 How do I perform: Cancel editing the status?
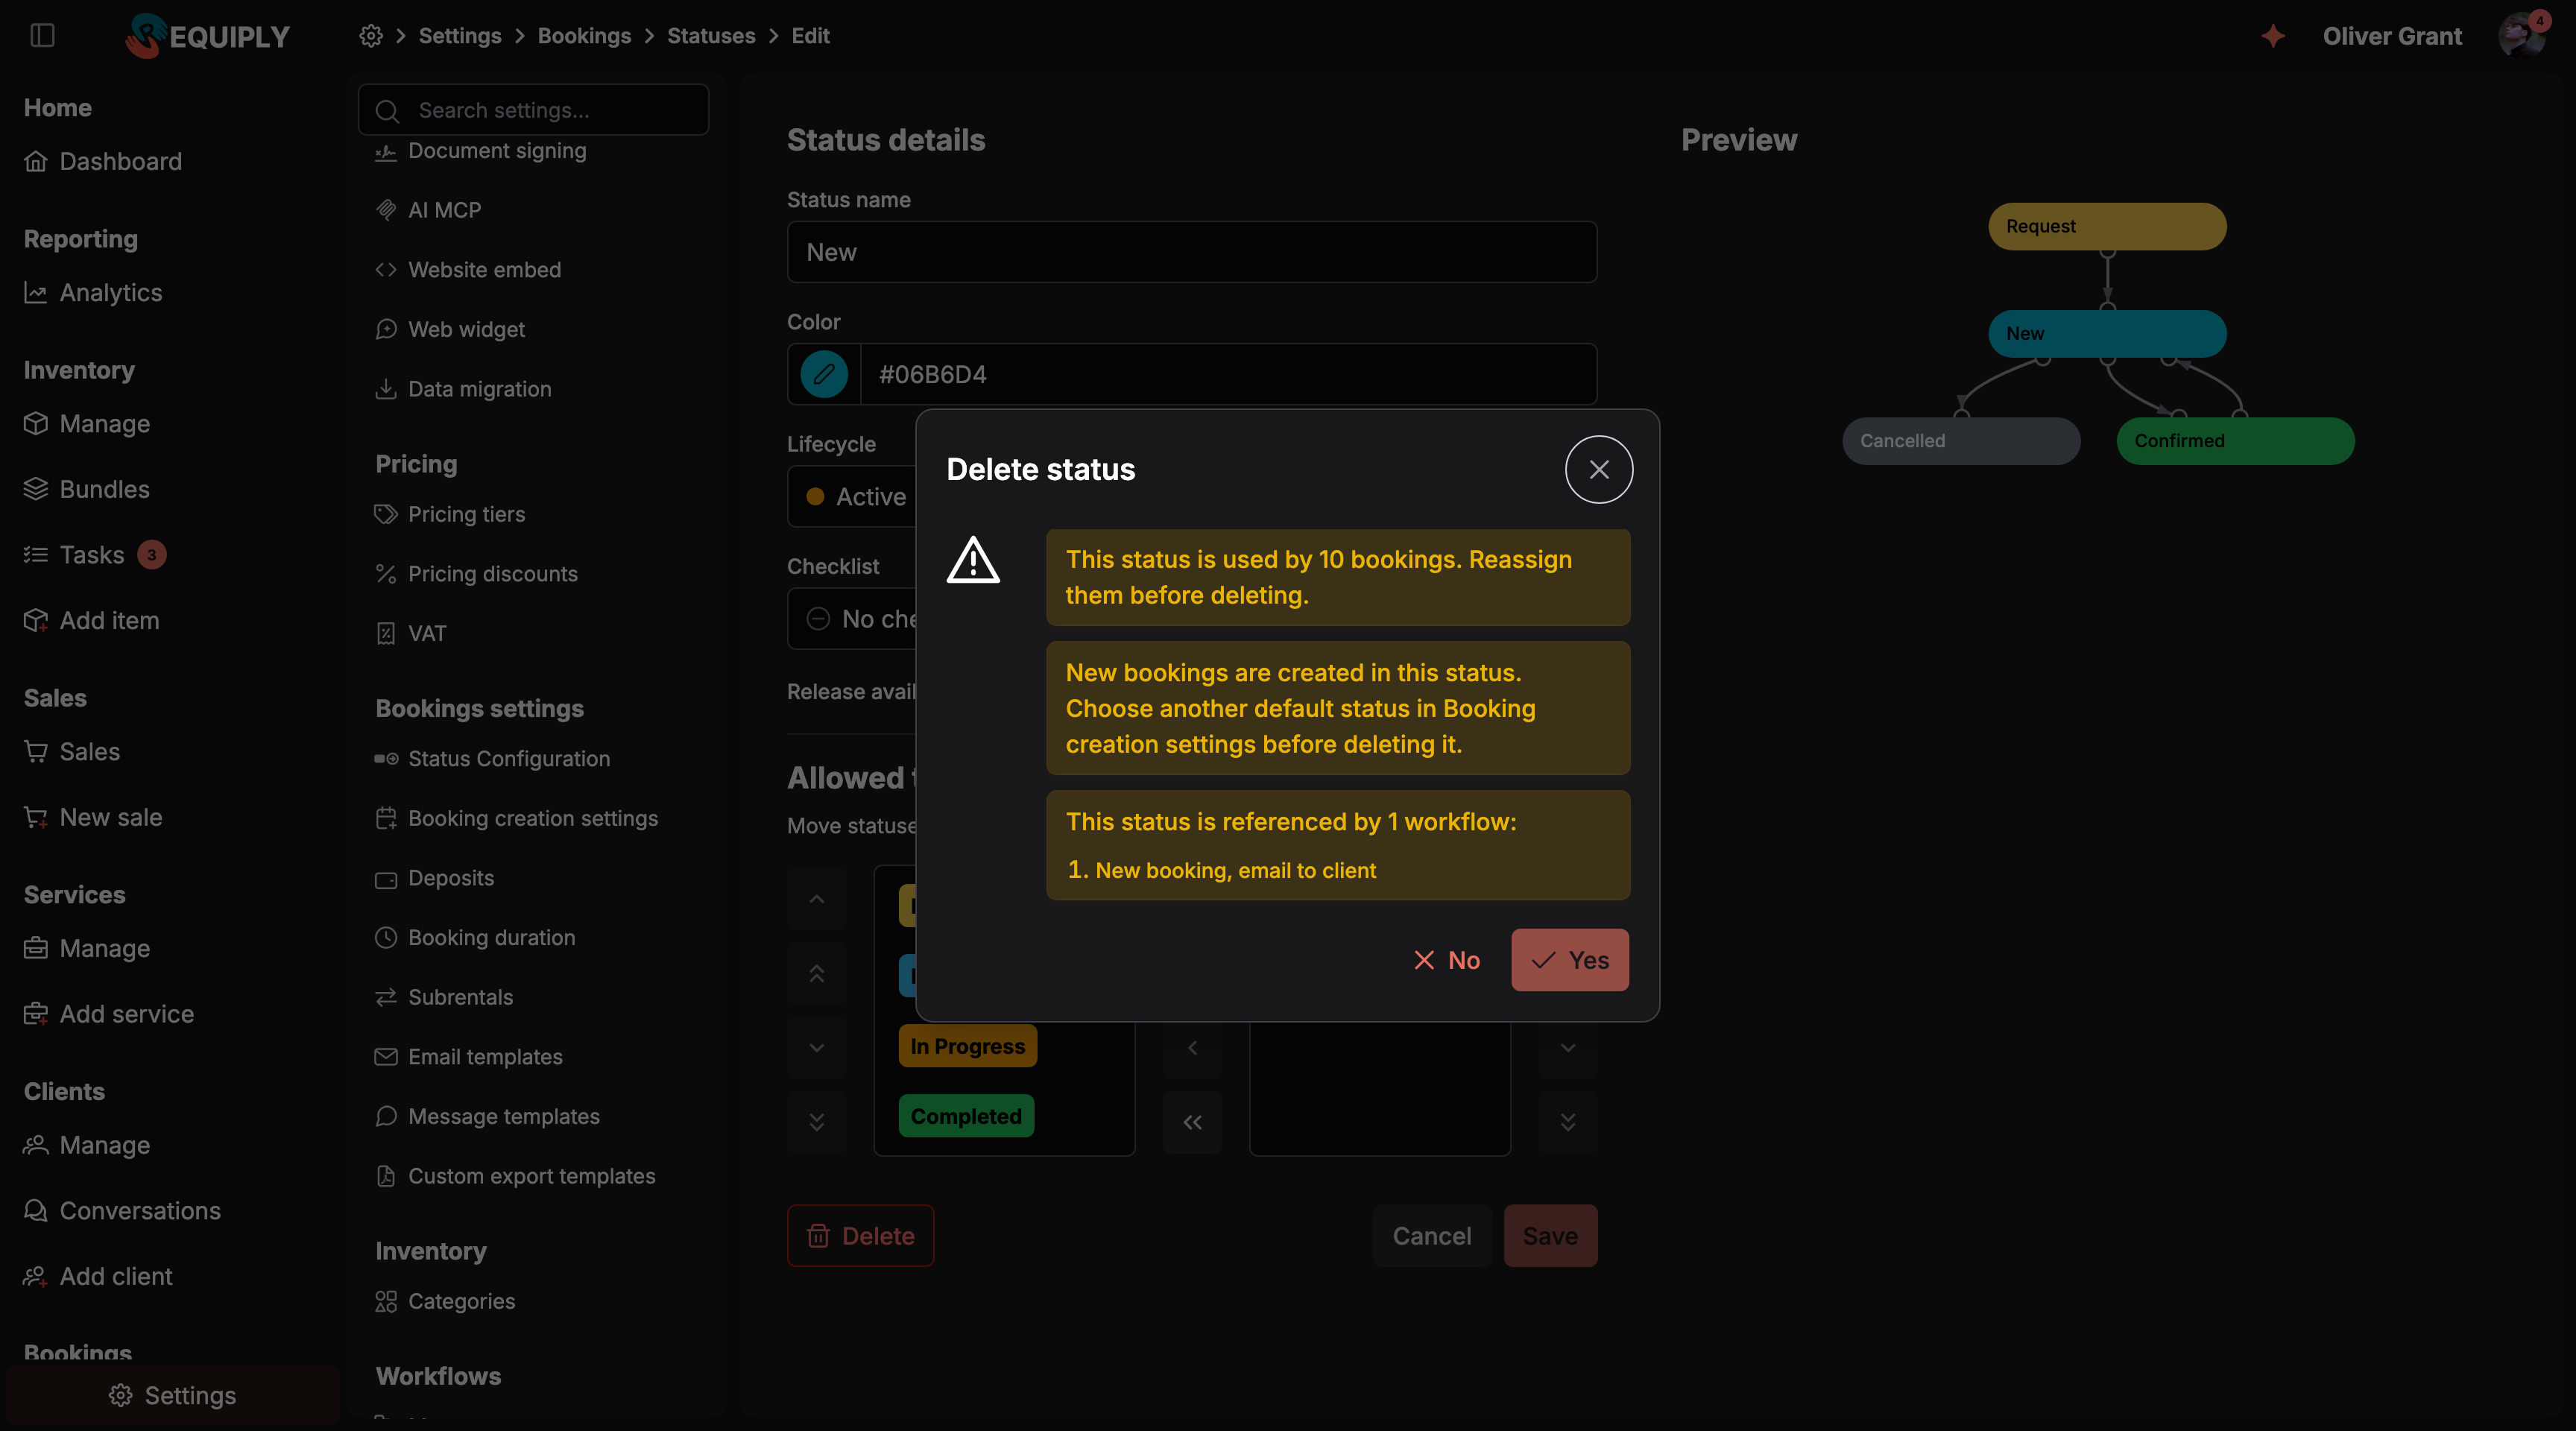[x=1431, y=1235]
